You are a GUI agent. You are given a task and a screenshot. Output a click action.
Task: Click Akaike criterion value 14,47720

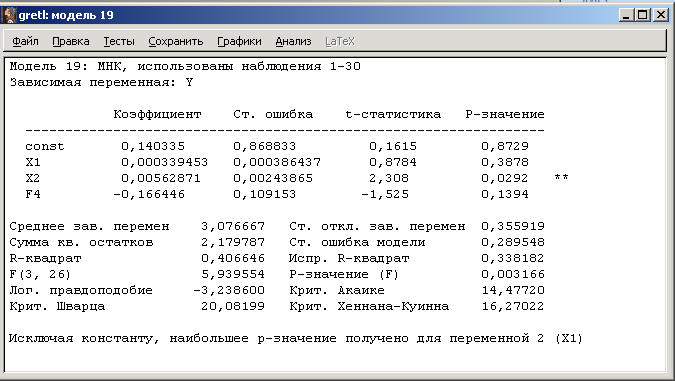click(513, 290)
